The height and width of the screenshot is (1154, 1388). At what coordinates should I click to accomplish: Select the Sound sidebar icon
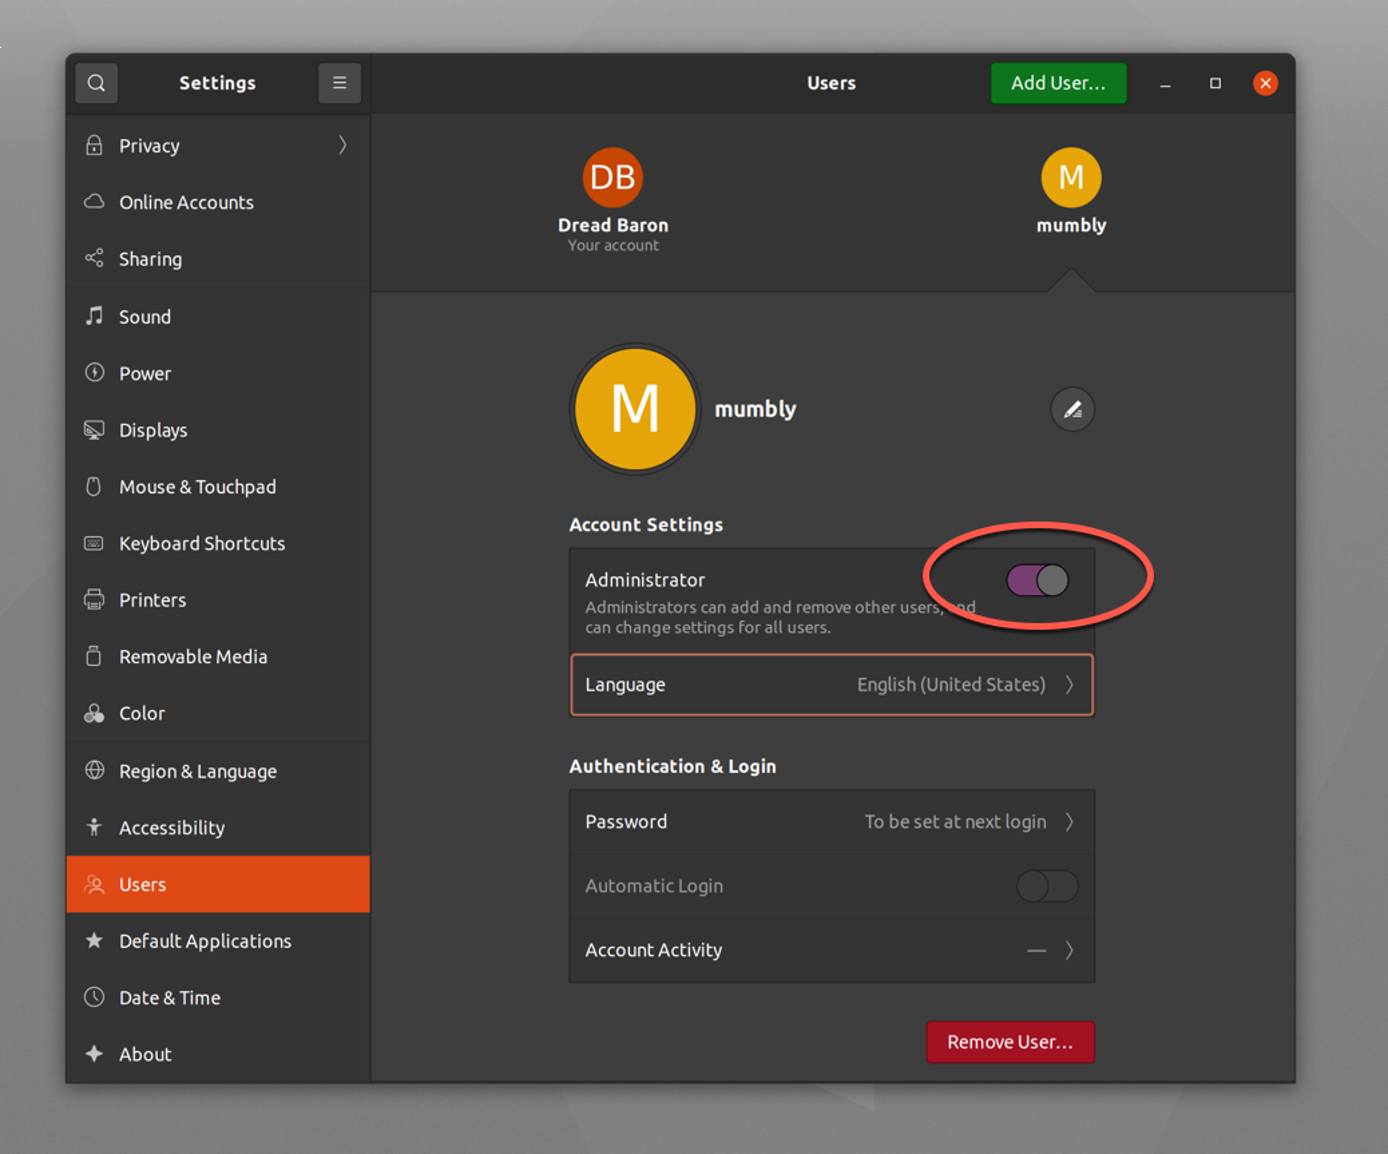(x=93, y=316)
